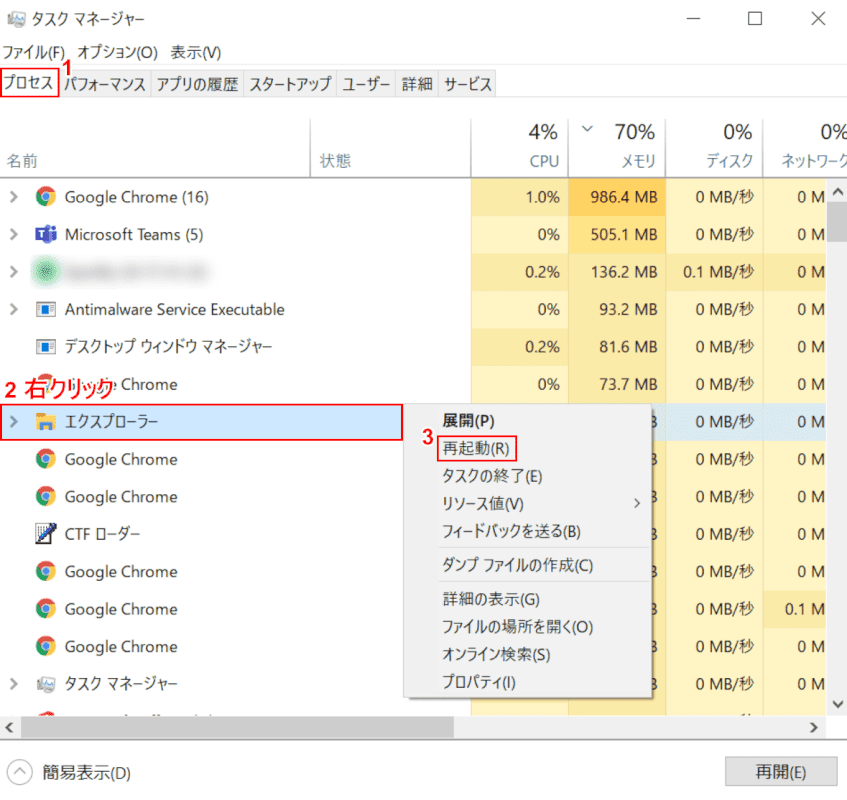The width and height of the screenshot is (847, 800).
Task: Click the 81.6 MB memory cell
Action: pyautogui.click(x=617, y=346)
